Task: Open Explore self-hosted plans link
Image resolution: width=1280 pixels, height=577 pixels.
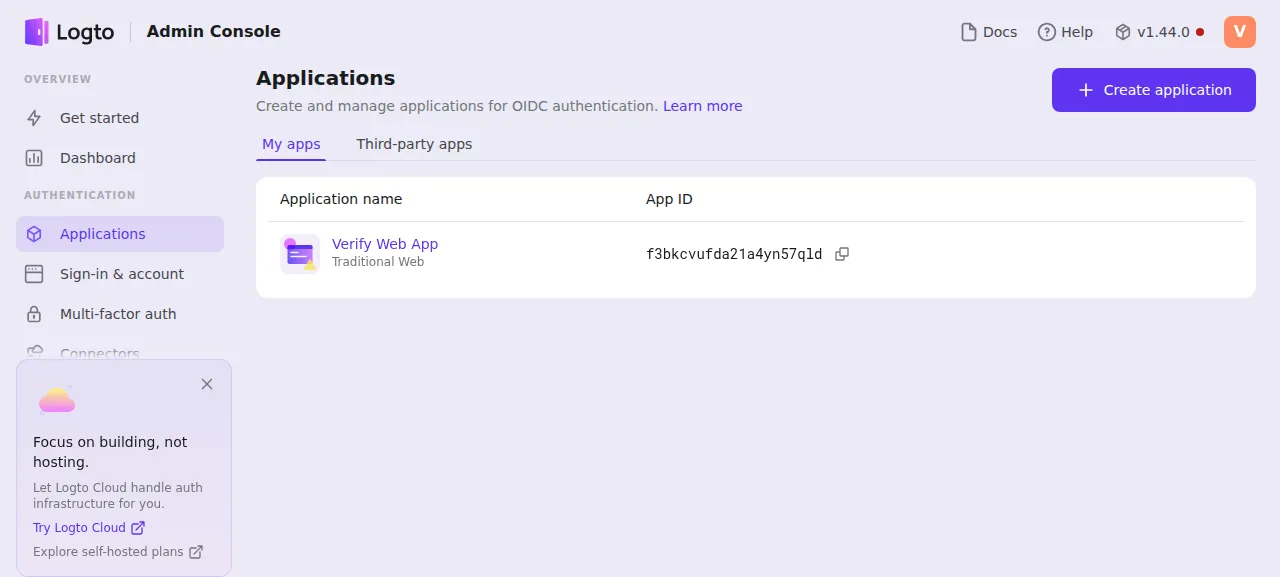Action: click(118, 552)
